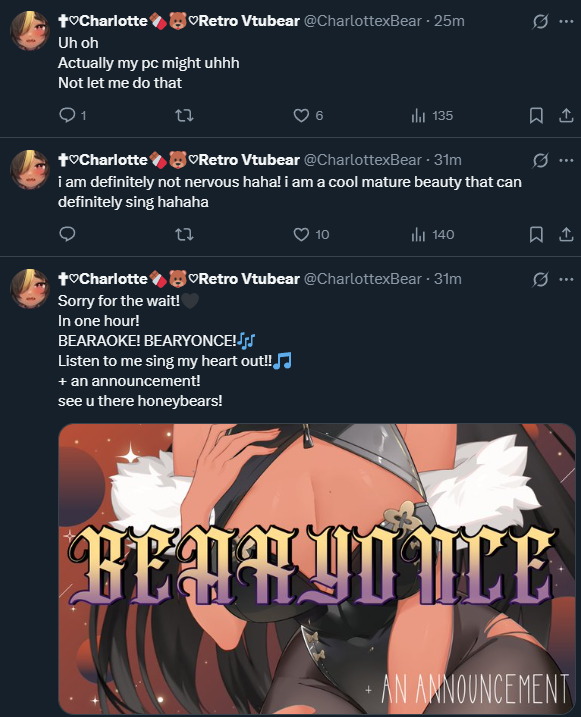
Task: Open @CharlottexBear handle on first tweet
Action: point(362,21)
